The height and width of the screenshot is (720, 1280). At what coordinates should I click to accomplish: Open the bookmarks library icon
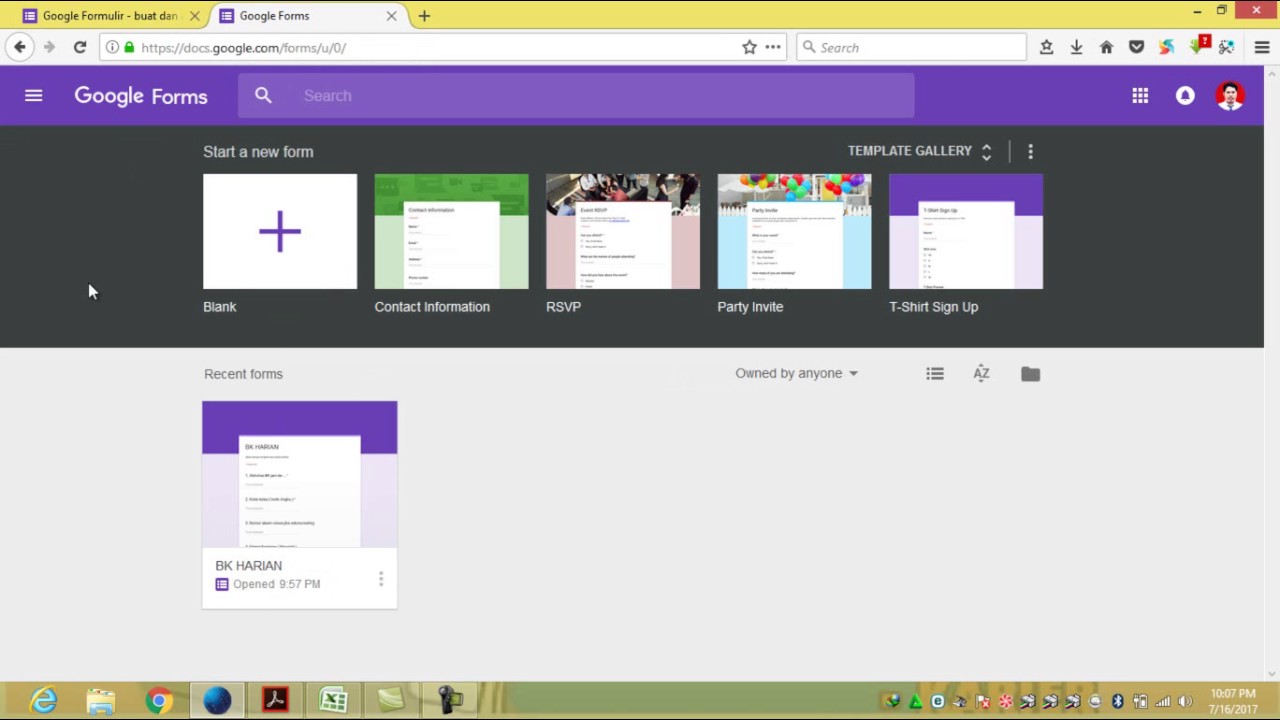[x=1046, y=47]
